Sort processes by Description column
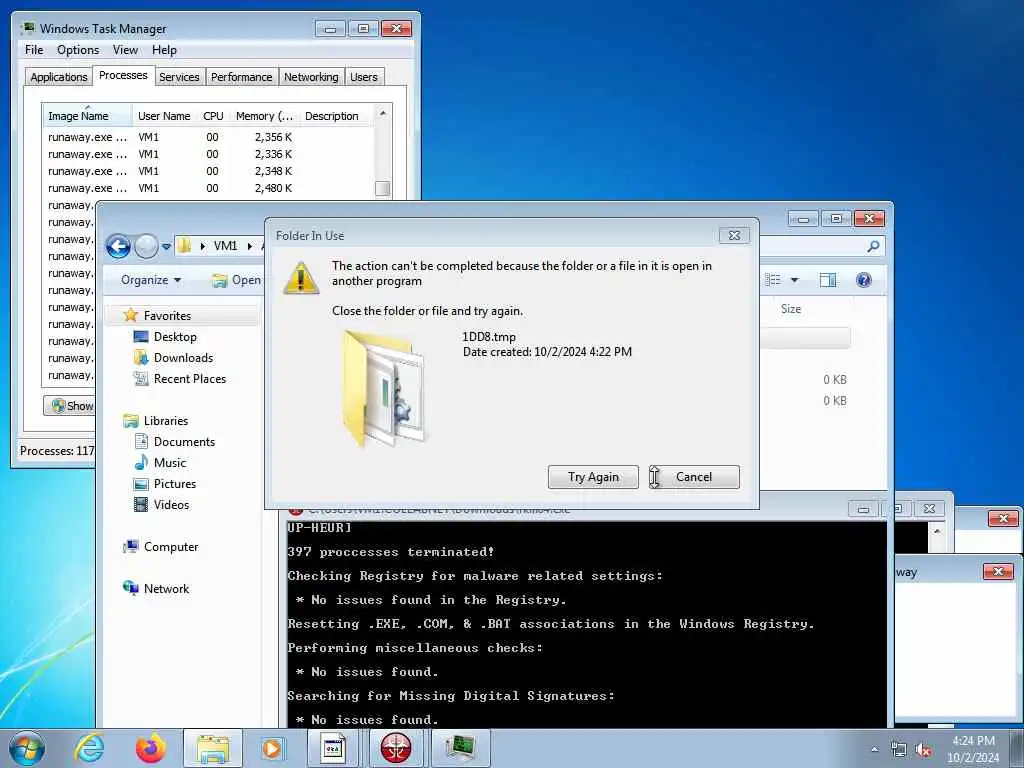This screenshot has height=768, width=1024. click(336, 116)
